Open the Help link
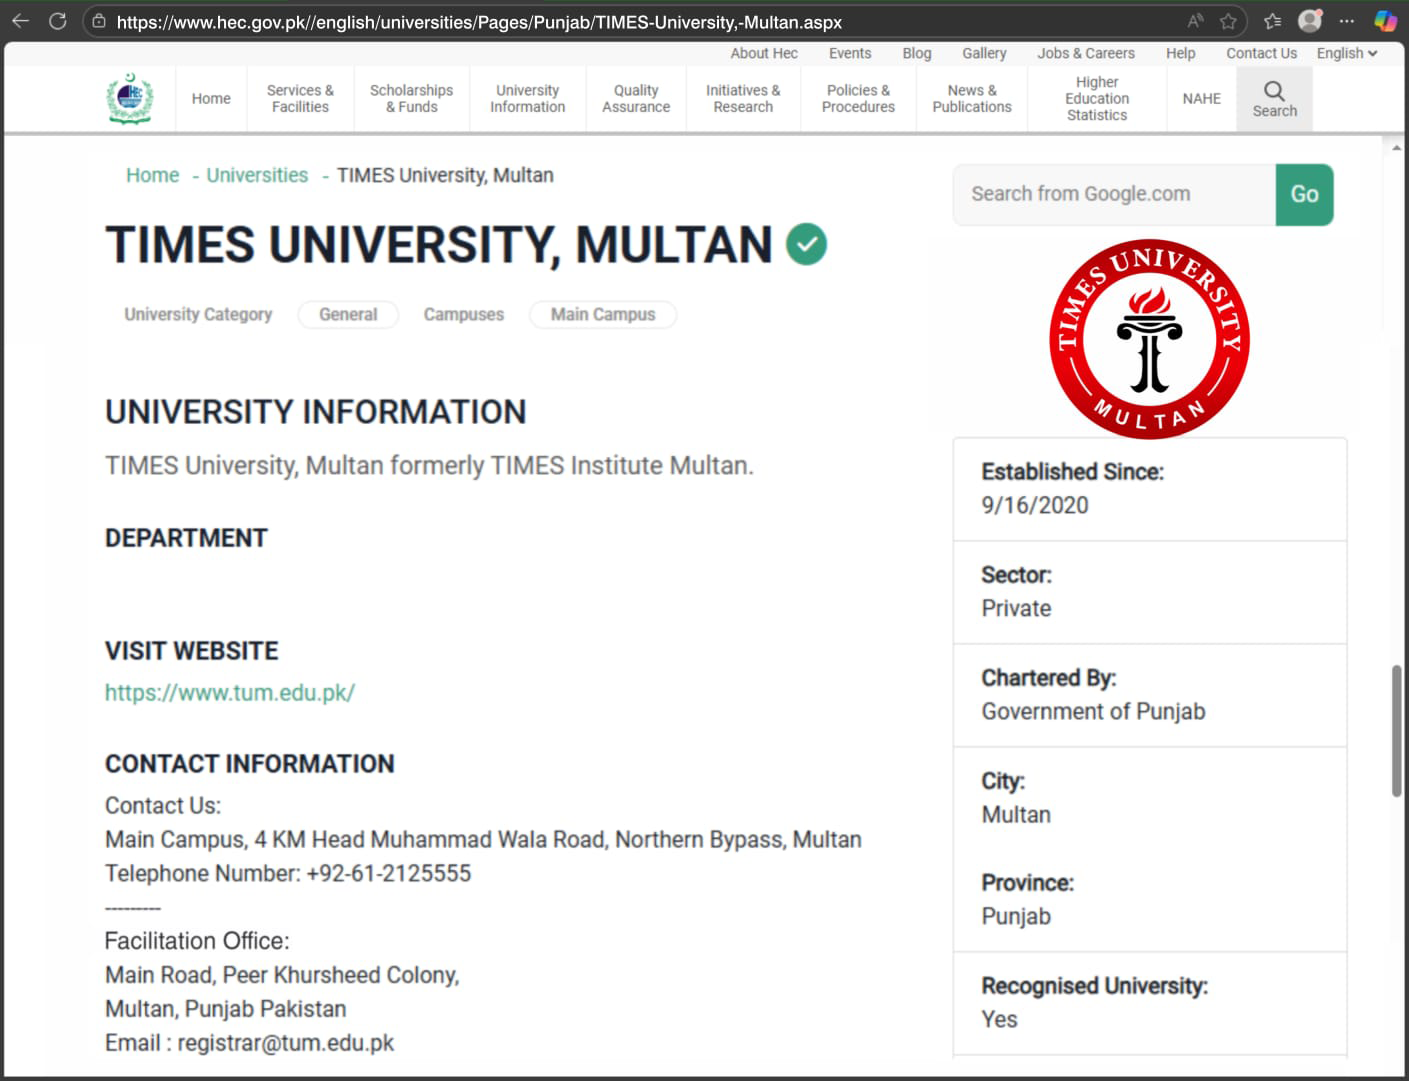Image resolution: width=1409 pixels, height=1081 pixels. coord(1181,53)
